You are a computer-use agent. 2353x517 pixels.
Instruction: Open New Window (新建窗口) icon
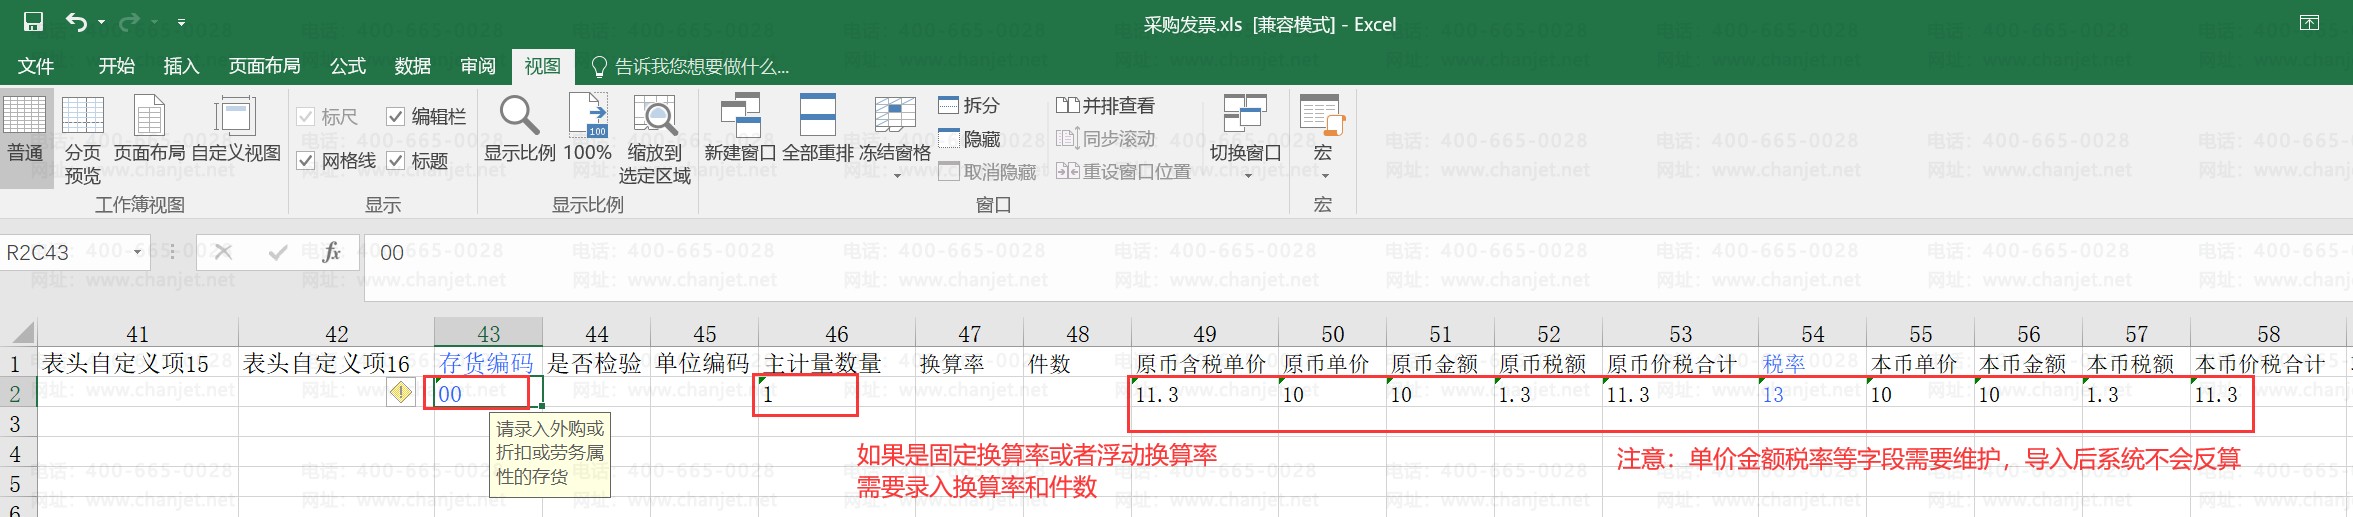[741, 115]
